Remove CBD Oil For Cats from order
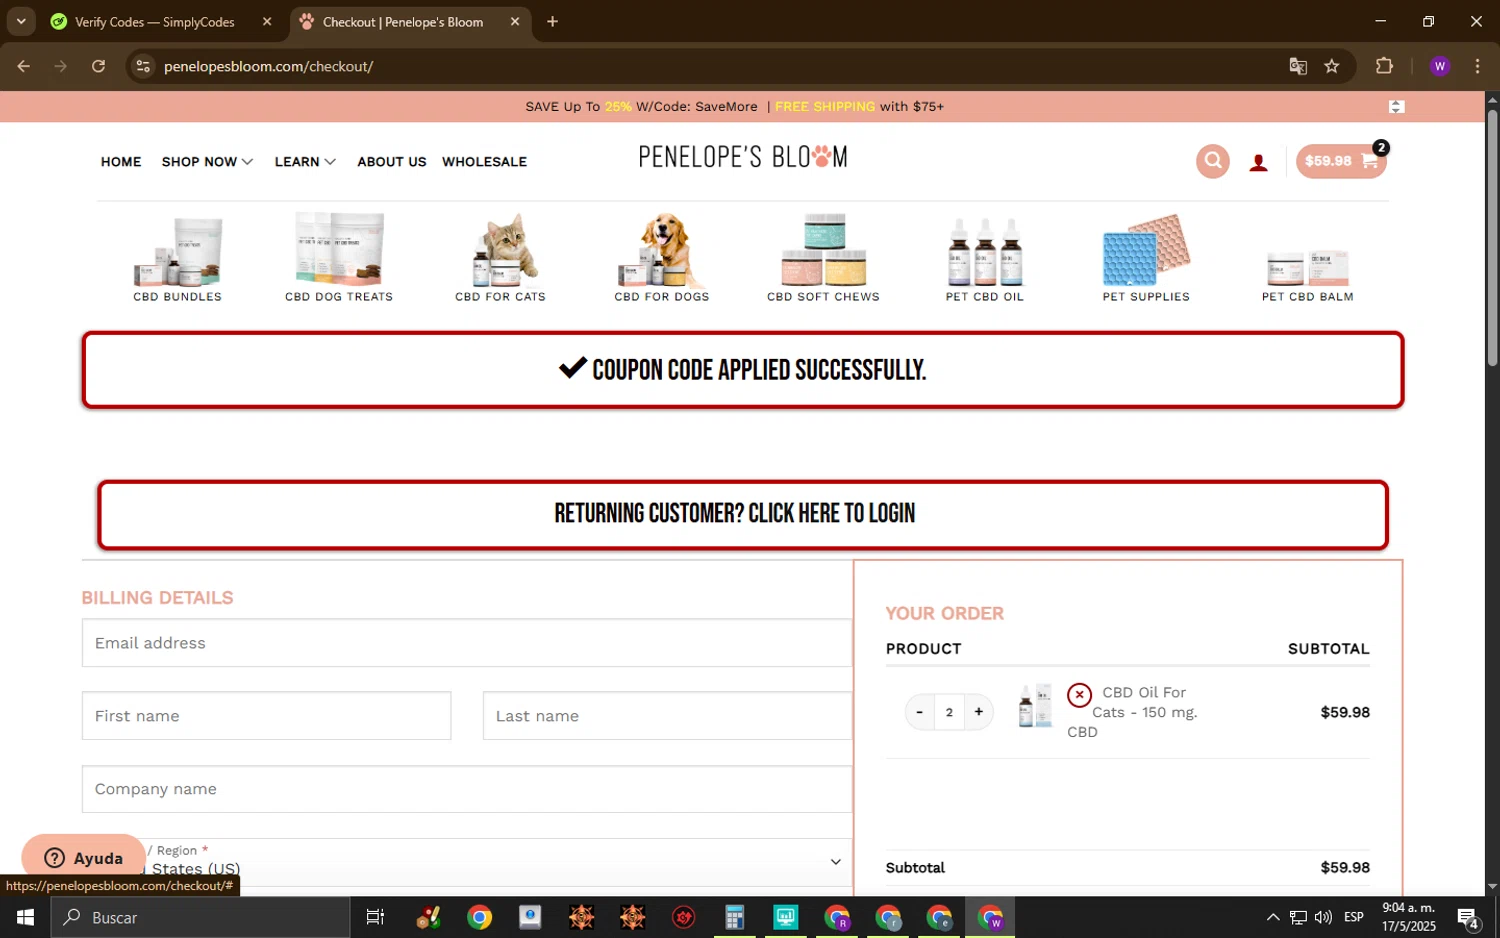Image resolution: width=1500 pixels, height=938 pixels. tap(1079, 694)
